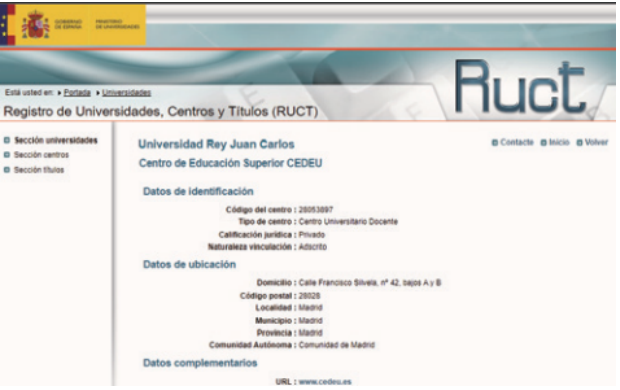Click the Universidad Rey Juan Carlos heading

coord(216,144)
